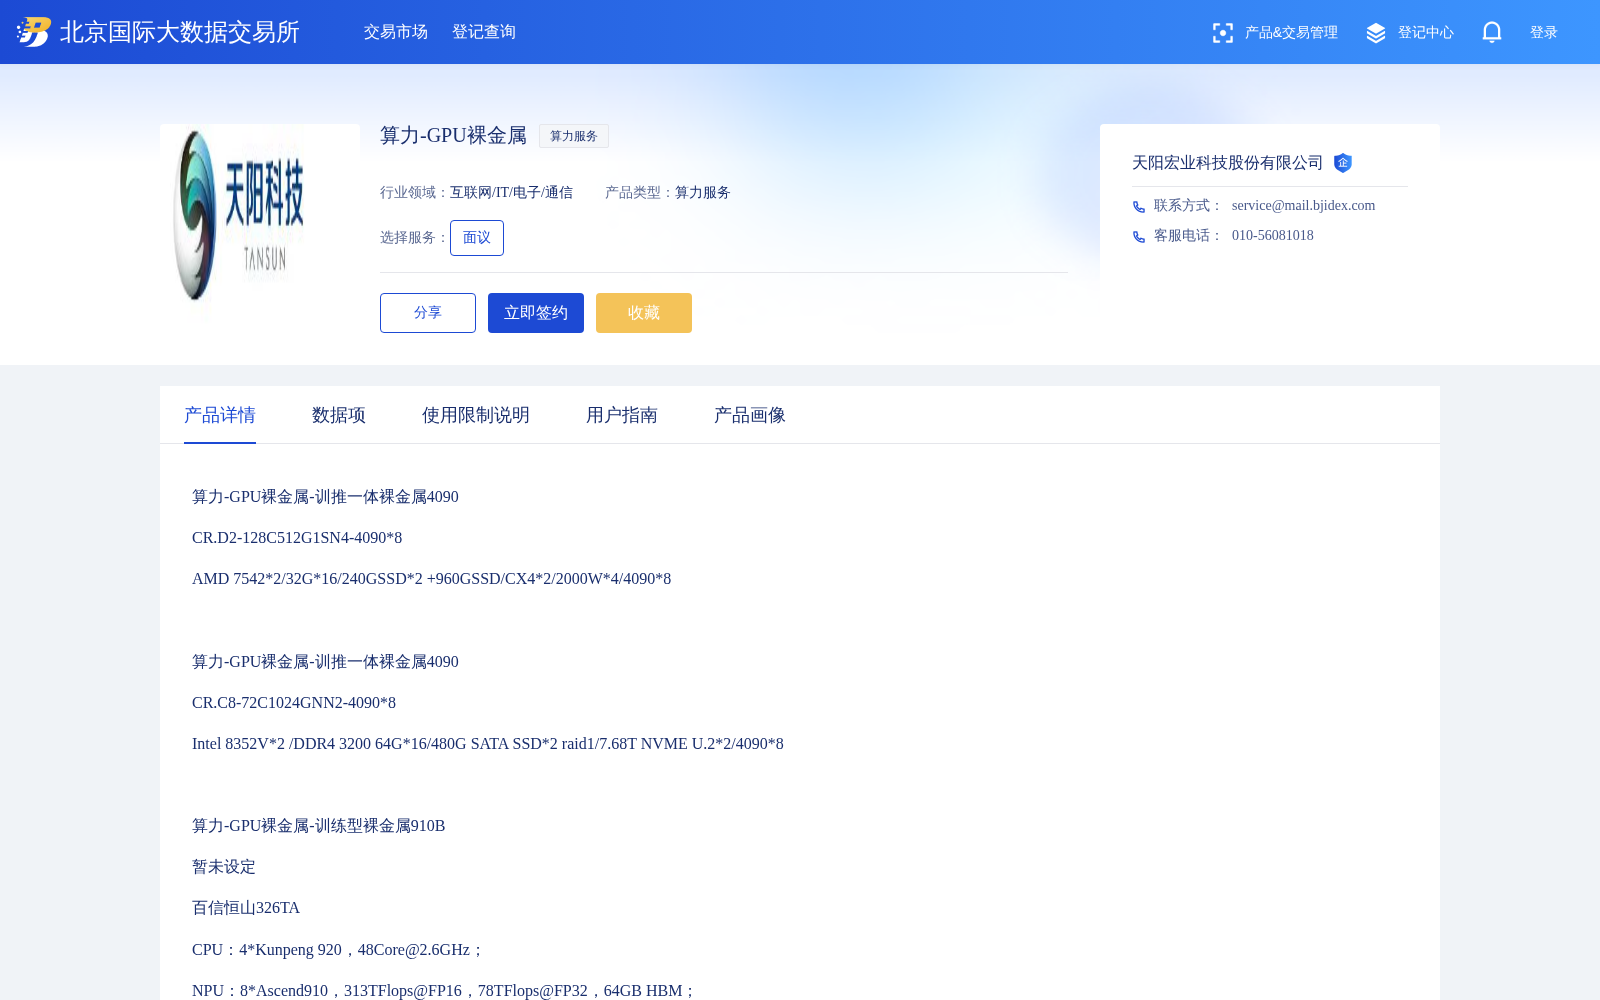
Task: Select the 面议 service option
Action: [x=477, y=238]
